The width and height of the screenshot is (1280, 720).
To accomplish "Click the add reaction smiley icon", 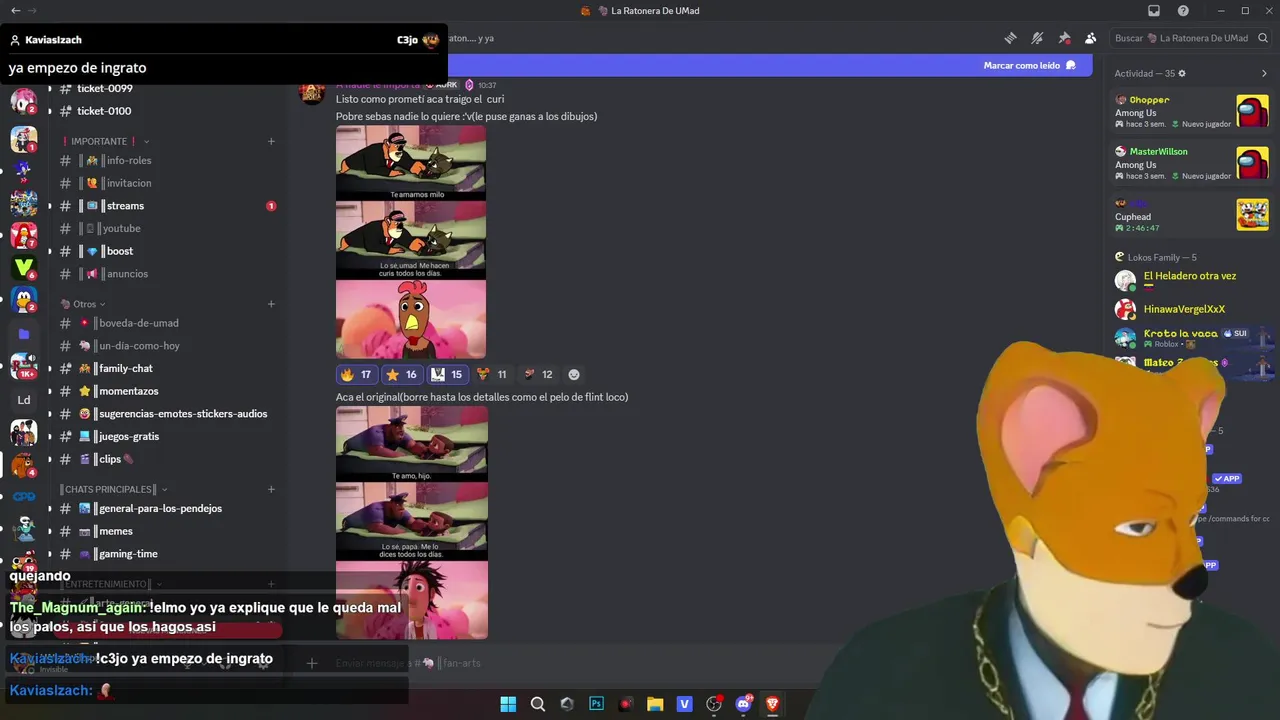I will tap(574, 374).
